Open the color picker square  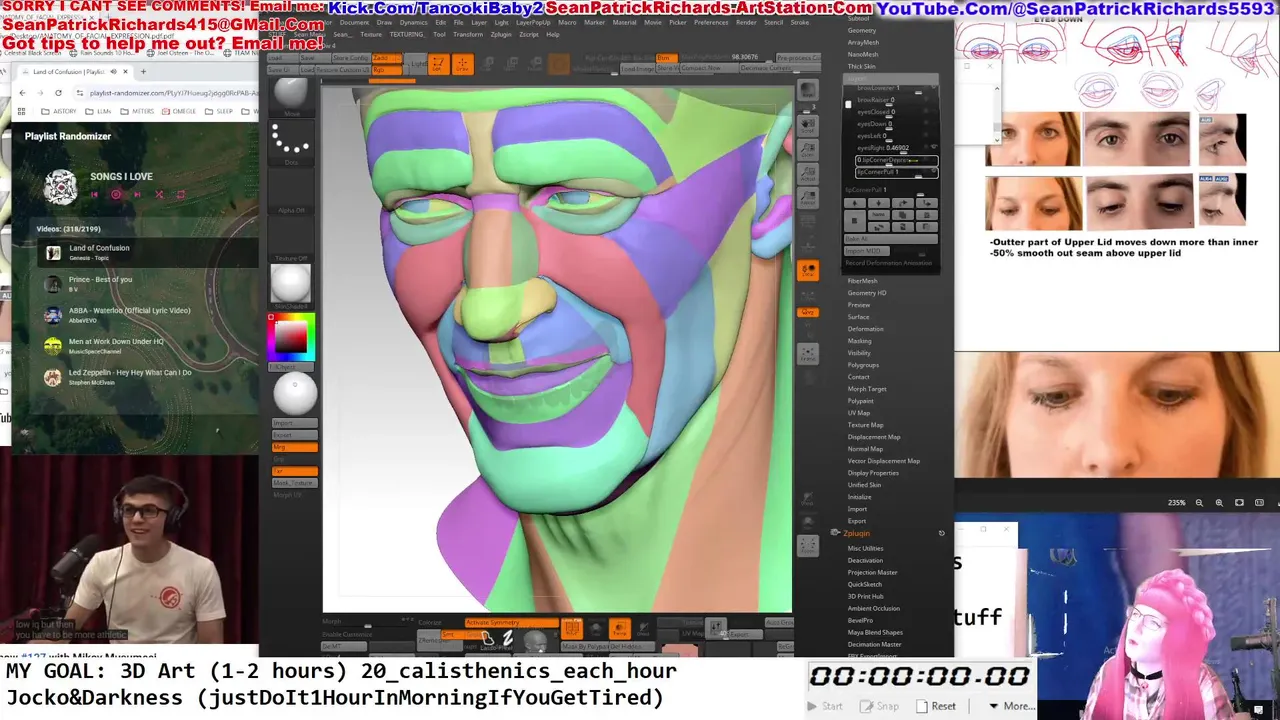pos(291,339)
